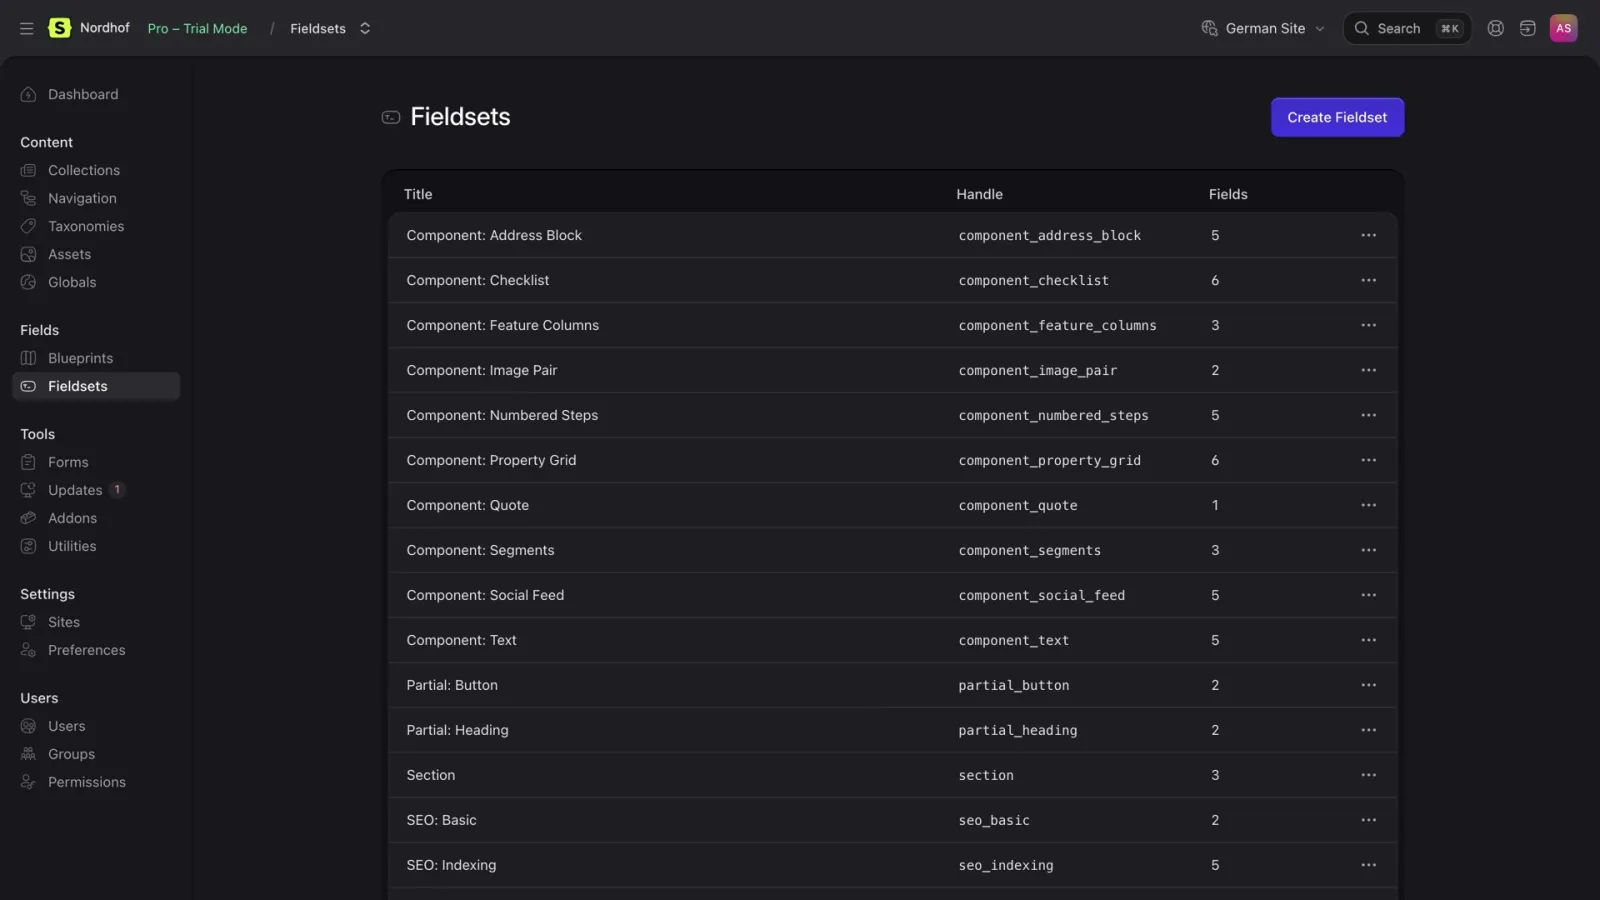This screenshot has height=900, width=1600.
Task: Open actions menu for Component: Quote
Action: (x=1368, y=505)
